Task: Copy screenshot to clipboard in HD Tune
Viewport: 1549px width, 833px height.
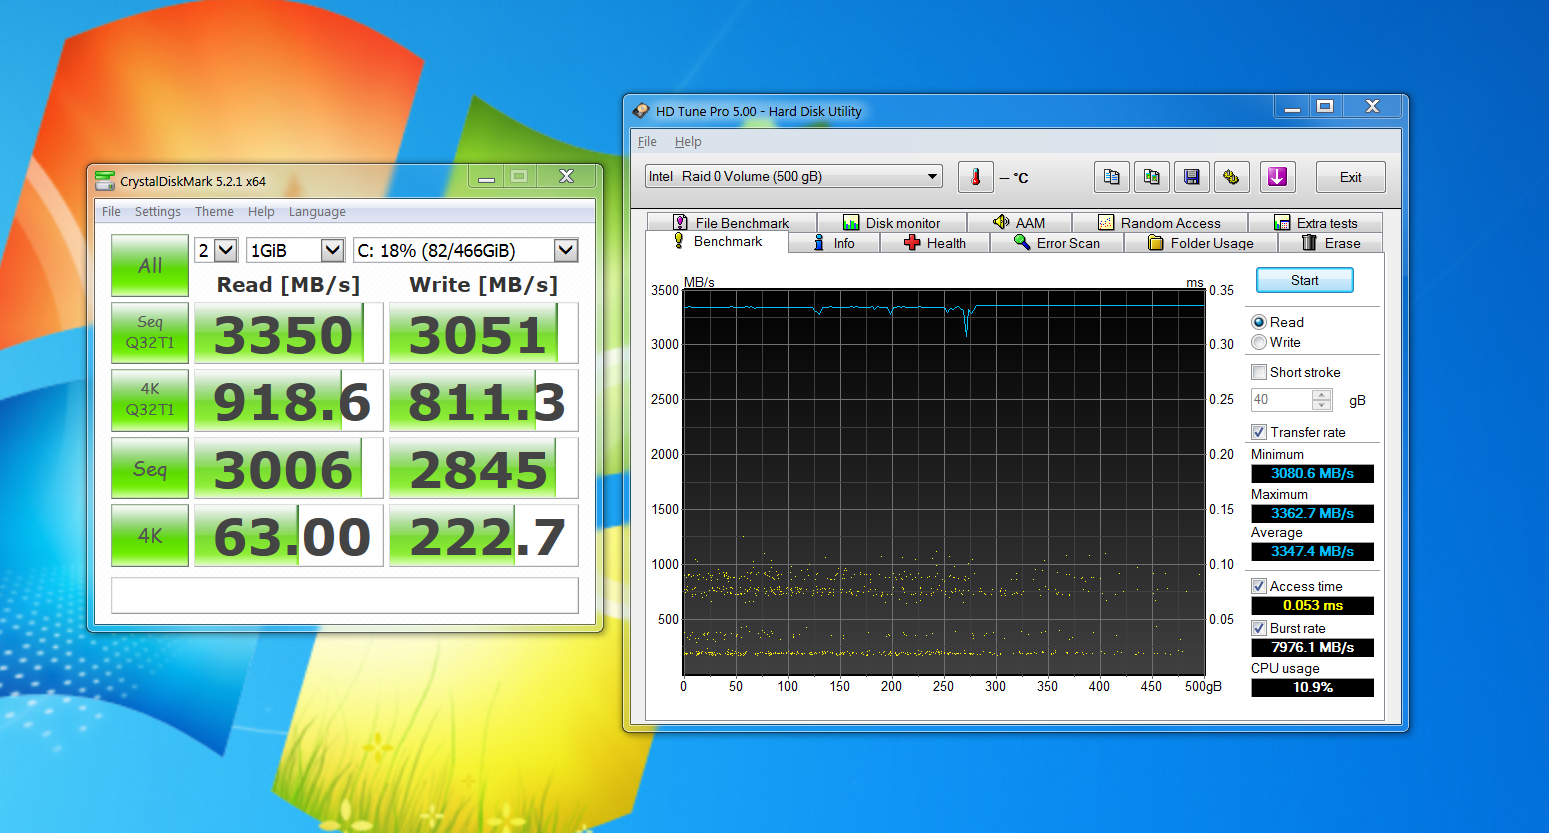Action: click(1151, 177)
